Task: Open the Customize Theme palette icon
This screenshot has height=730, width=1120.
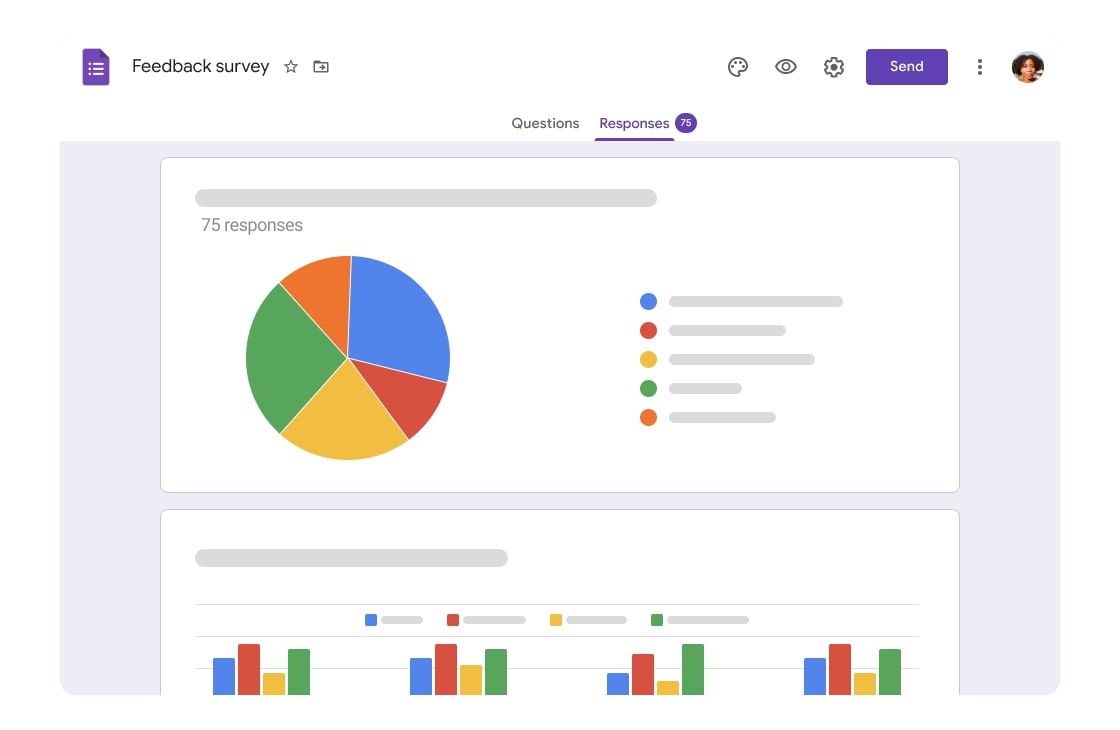Action: pos(738,66)
